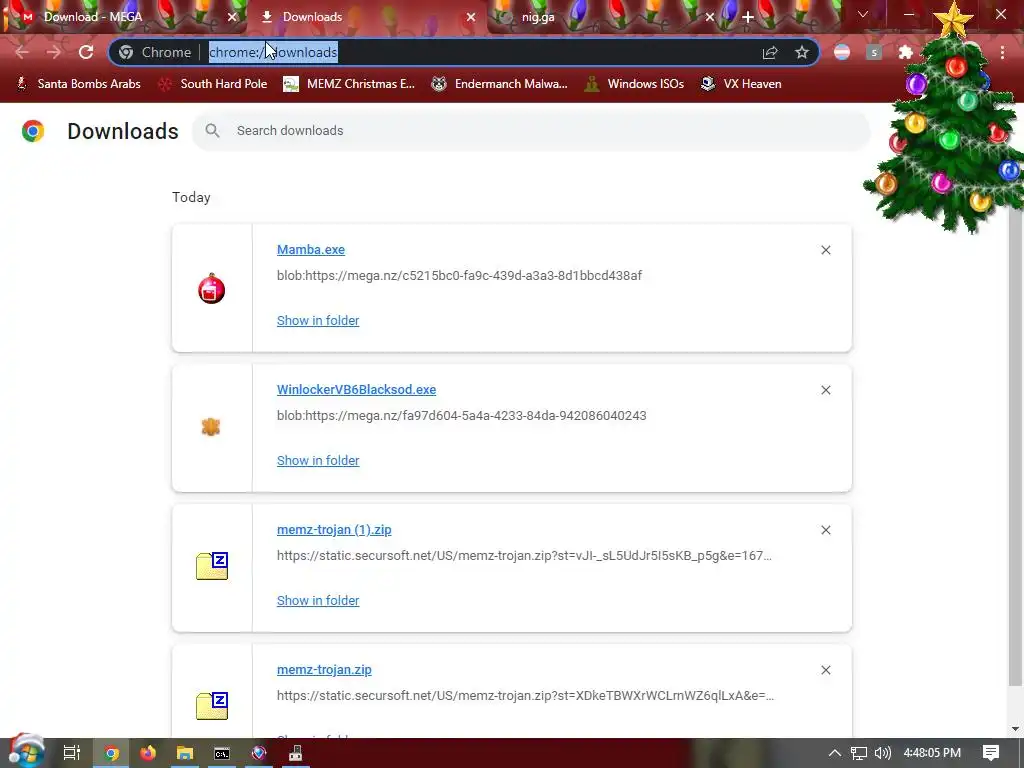
Task: Open File Explorer from the taskbar
Action: click(185, 753)
